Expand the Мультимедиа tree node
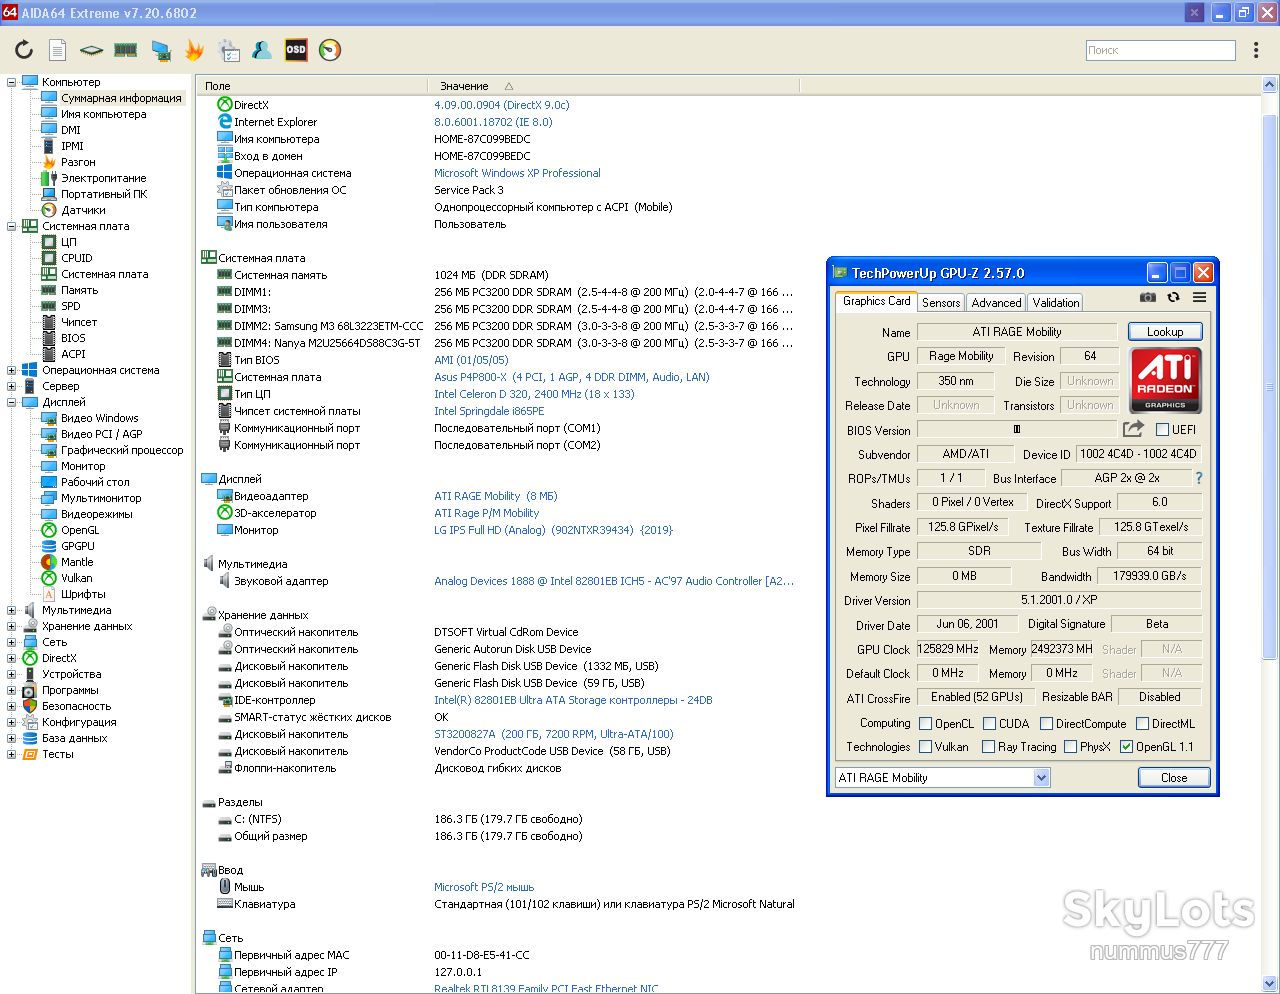Viewport: 1280px width, 994px height. [11, 610]
